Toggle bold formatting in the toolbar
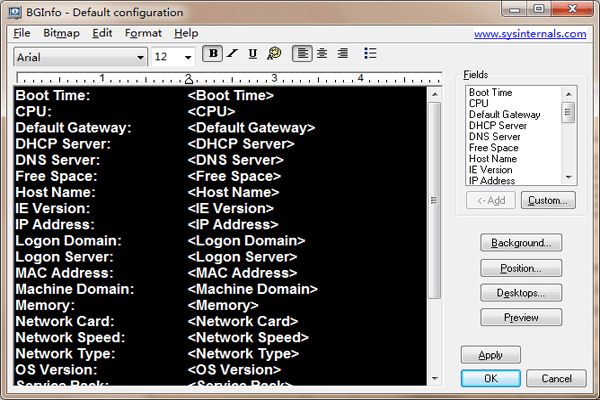Viewport: 600px width, 400px height. (x=212, y=54)
